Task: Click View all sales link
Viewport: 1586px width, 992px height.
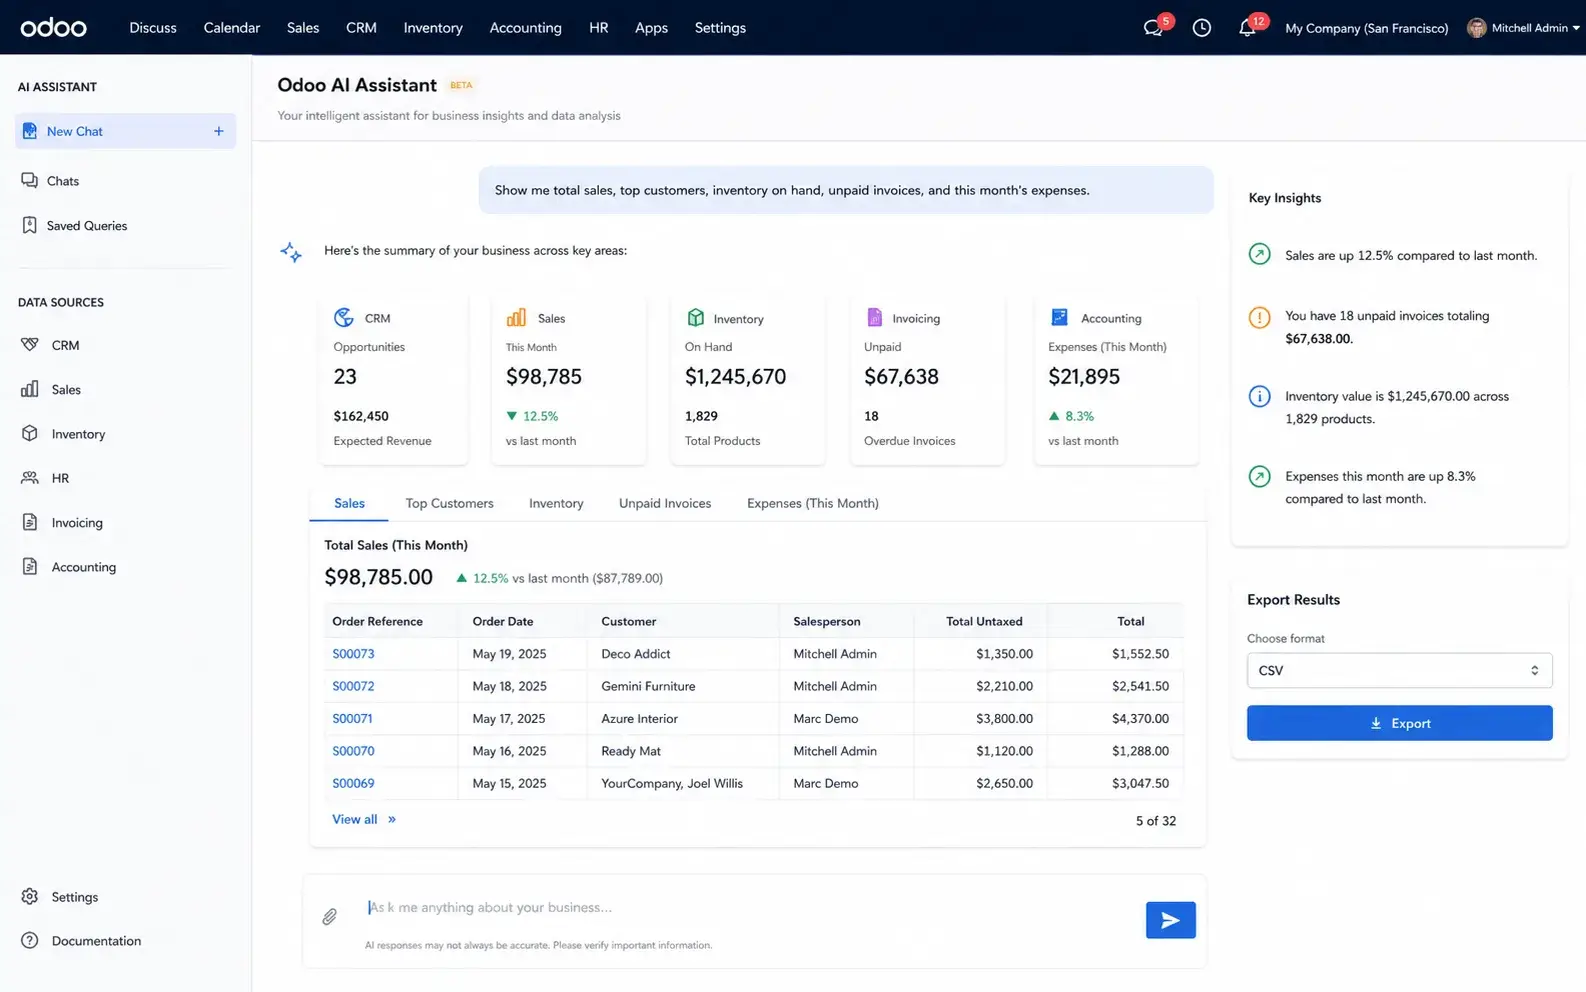Action: pos(364,819)
